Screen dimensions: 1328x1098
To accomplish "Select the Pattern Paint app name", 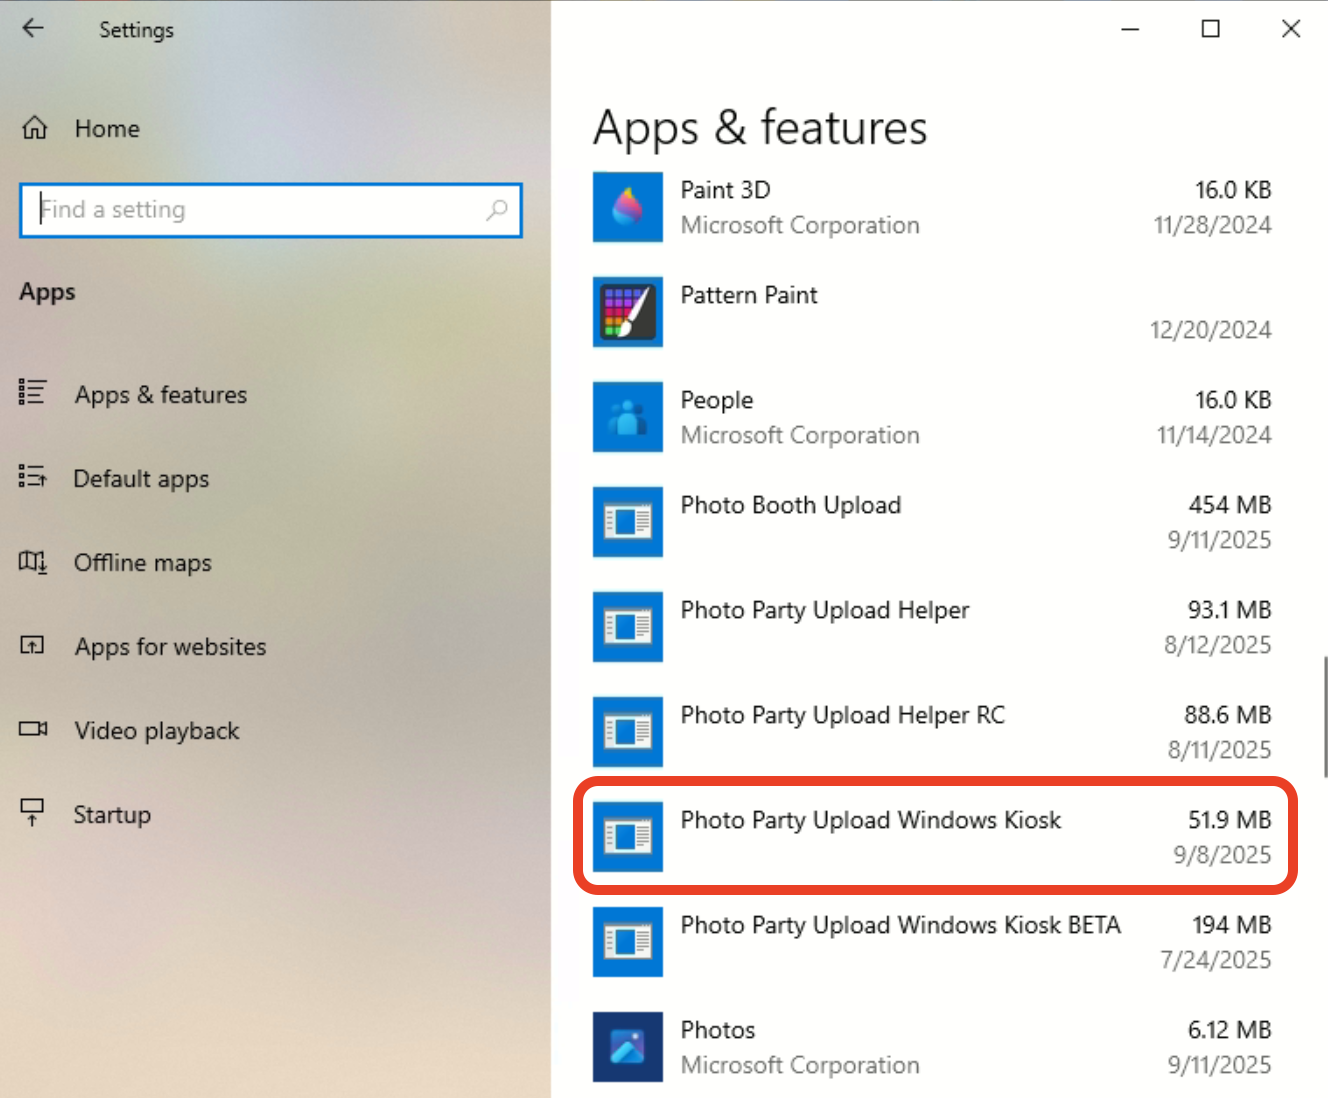I will coord(749,295).
